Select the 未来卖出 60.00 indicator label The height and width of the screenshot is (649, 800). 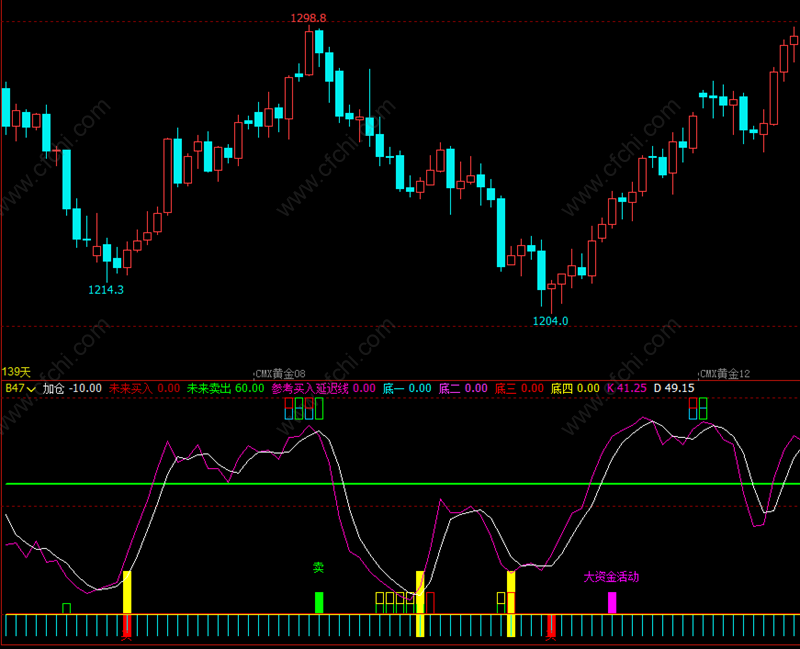pyautogui.click(x=226, y=388)
